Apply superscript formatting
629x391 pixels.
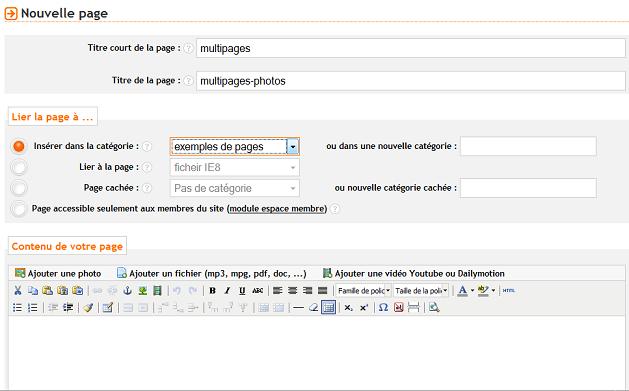tap(364, 308)
